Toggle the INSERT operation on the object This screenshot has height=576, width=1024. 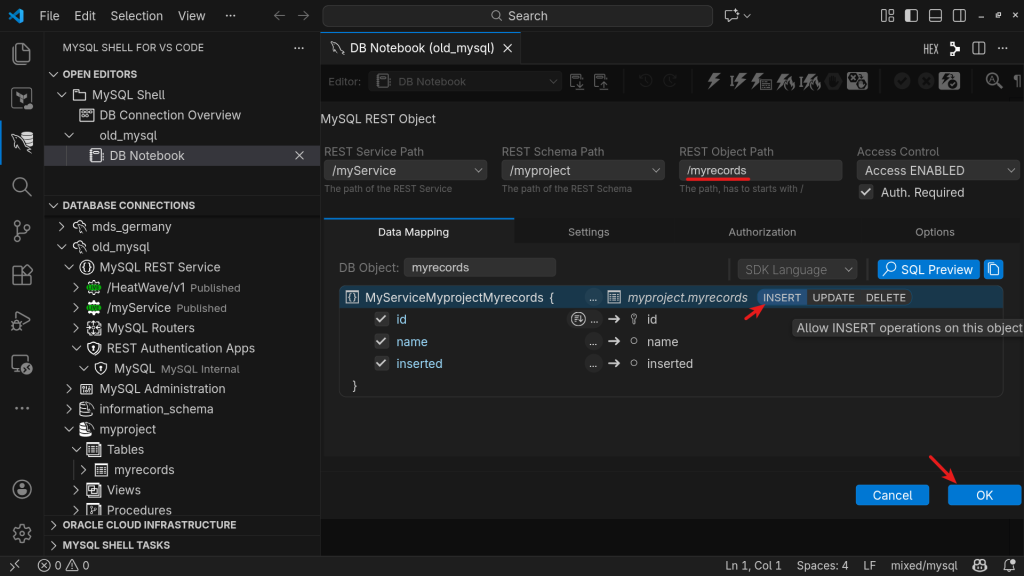click(x=782, y=297)
